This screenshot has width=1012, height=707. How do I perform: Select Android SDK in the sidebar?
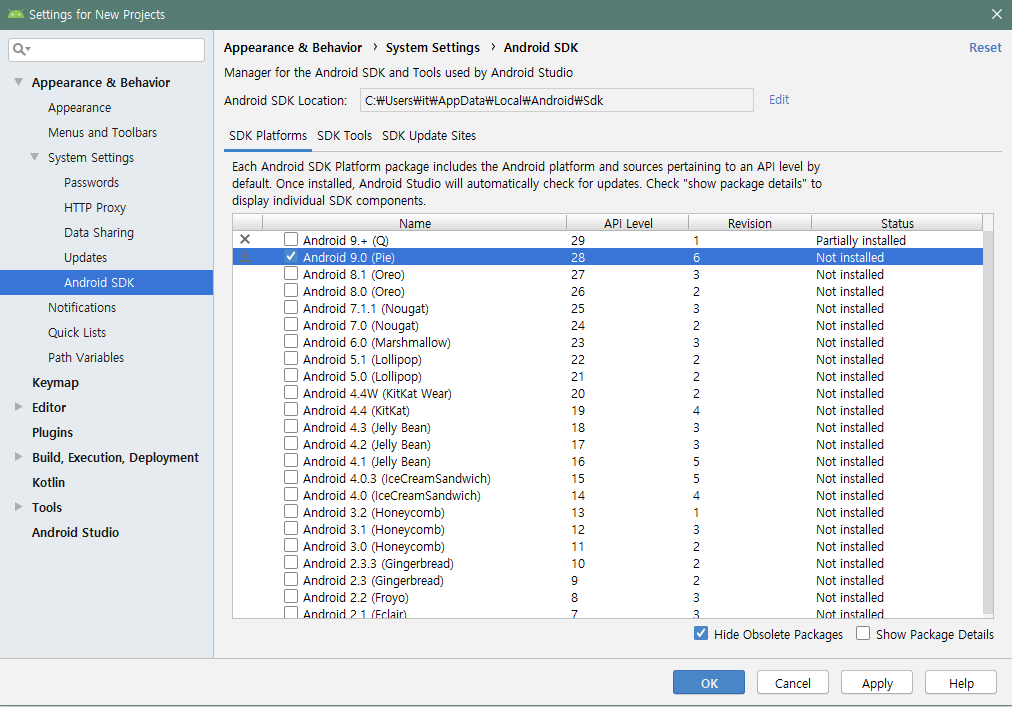106,282
